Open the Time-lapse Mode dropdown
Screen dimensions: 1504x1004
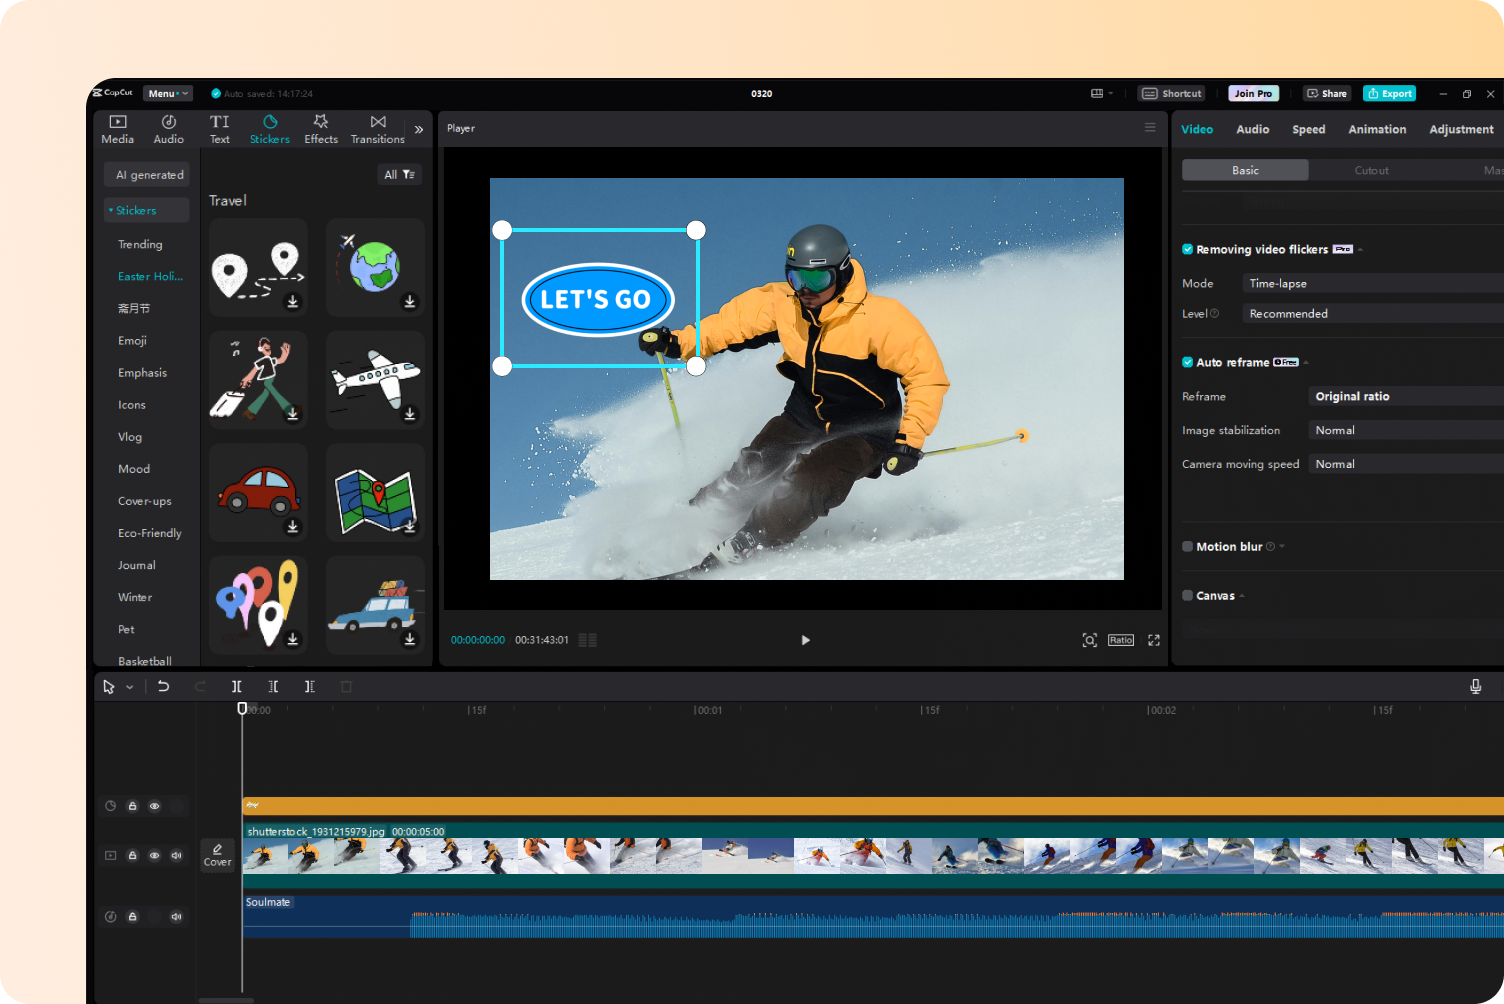pos(1371,283)
